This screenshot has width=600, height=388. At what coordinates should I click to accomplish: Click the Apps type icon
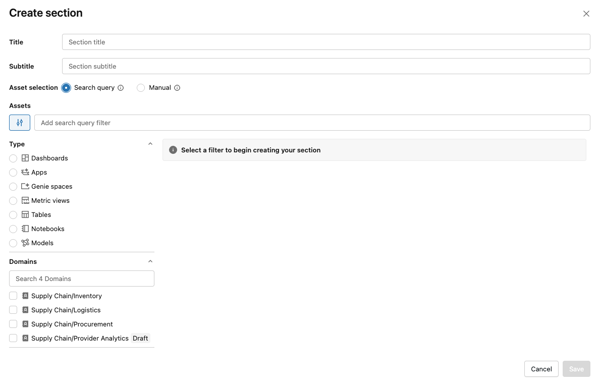tap(25, 172)
